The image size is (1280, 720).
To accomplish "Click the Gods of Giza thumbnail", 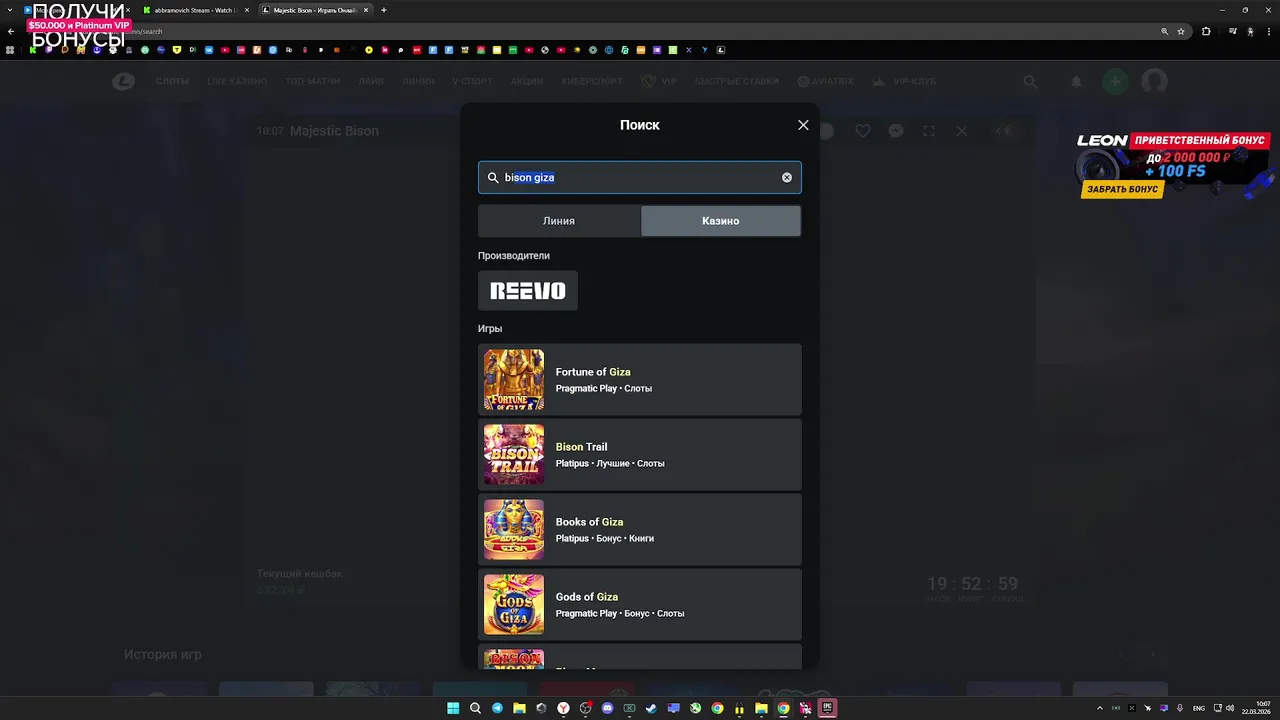I will pos(514,605).
